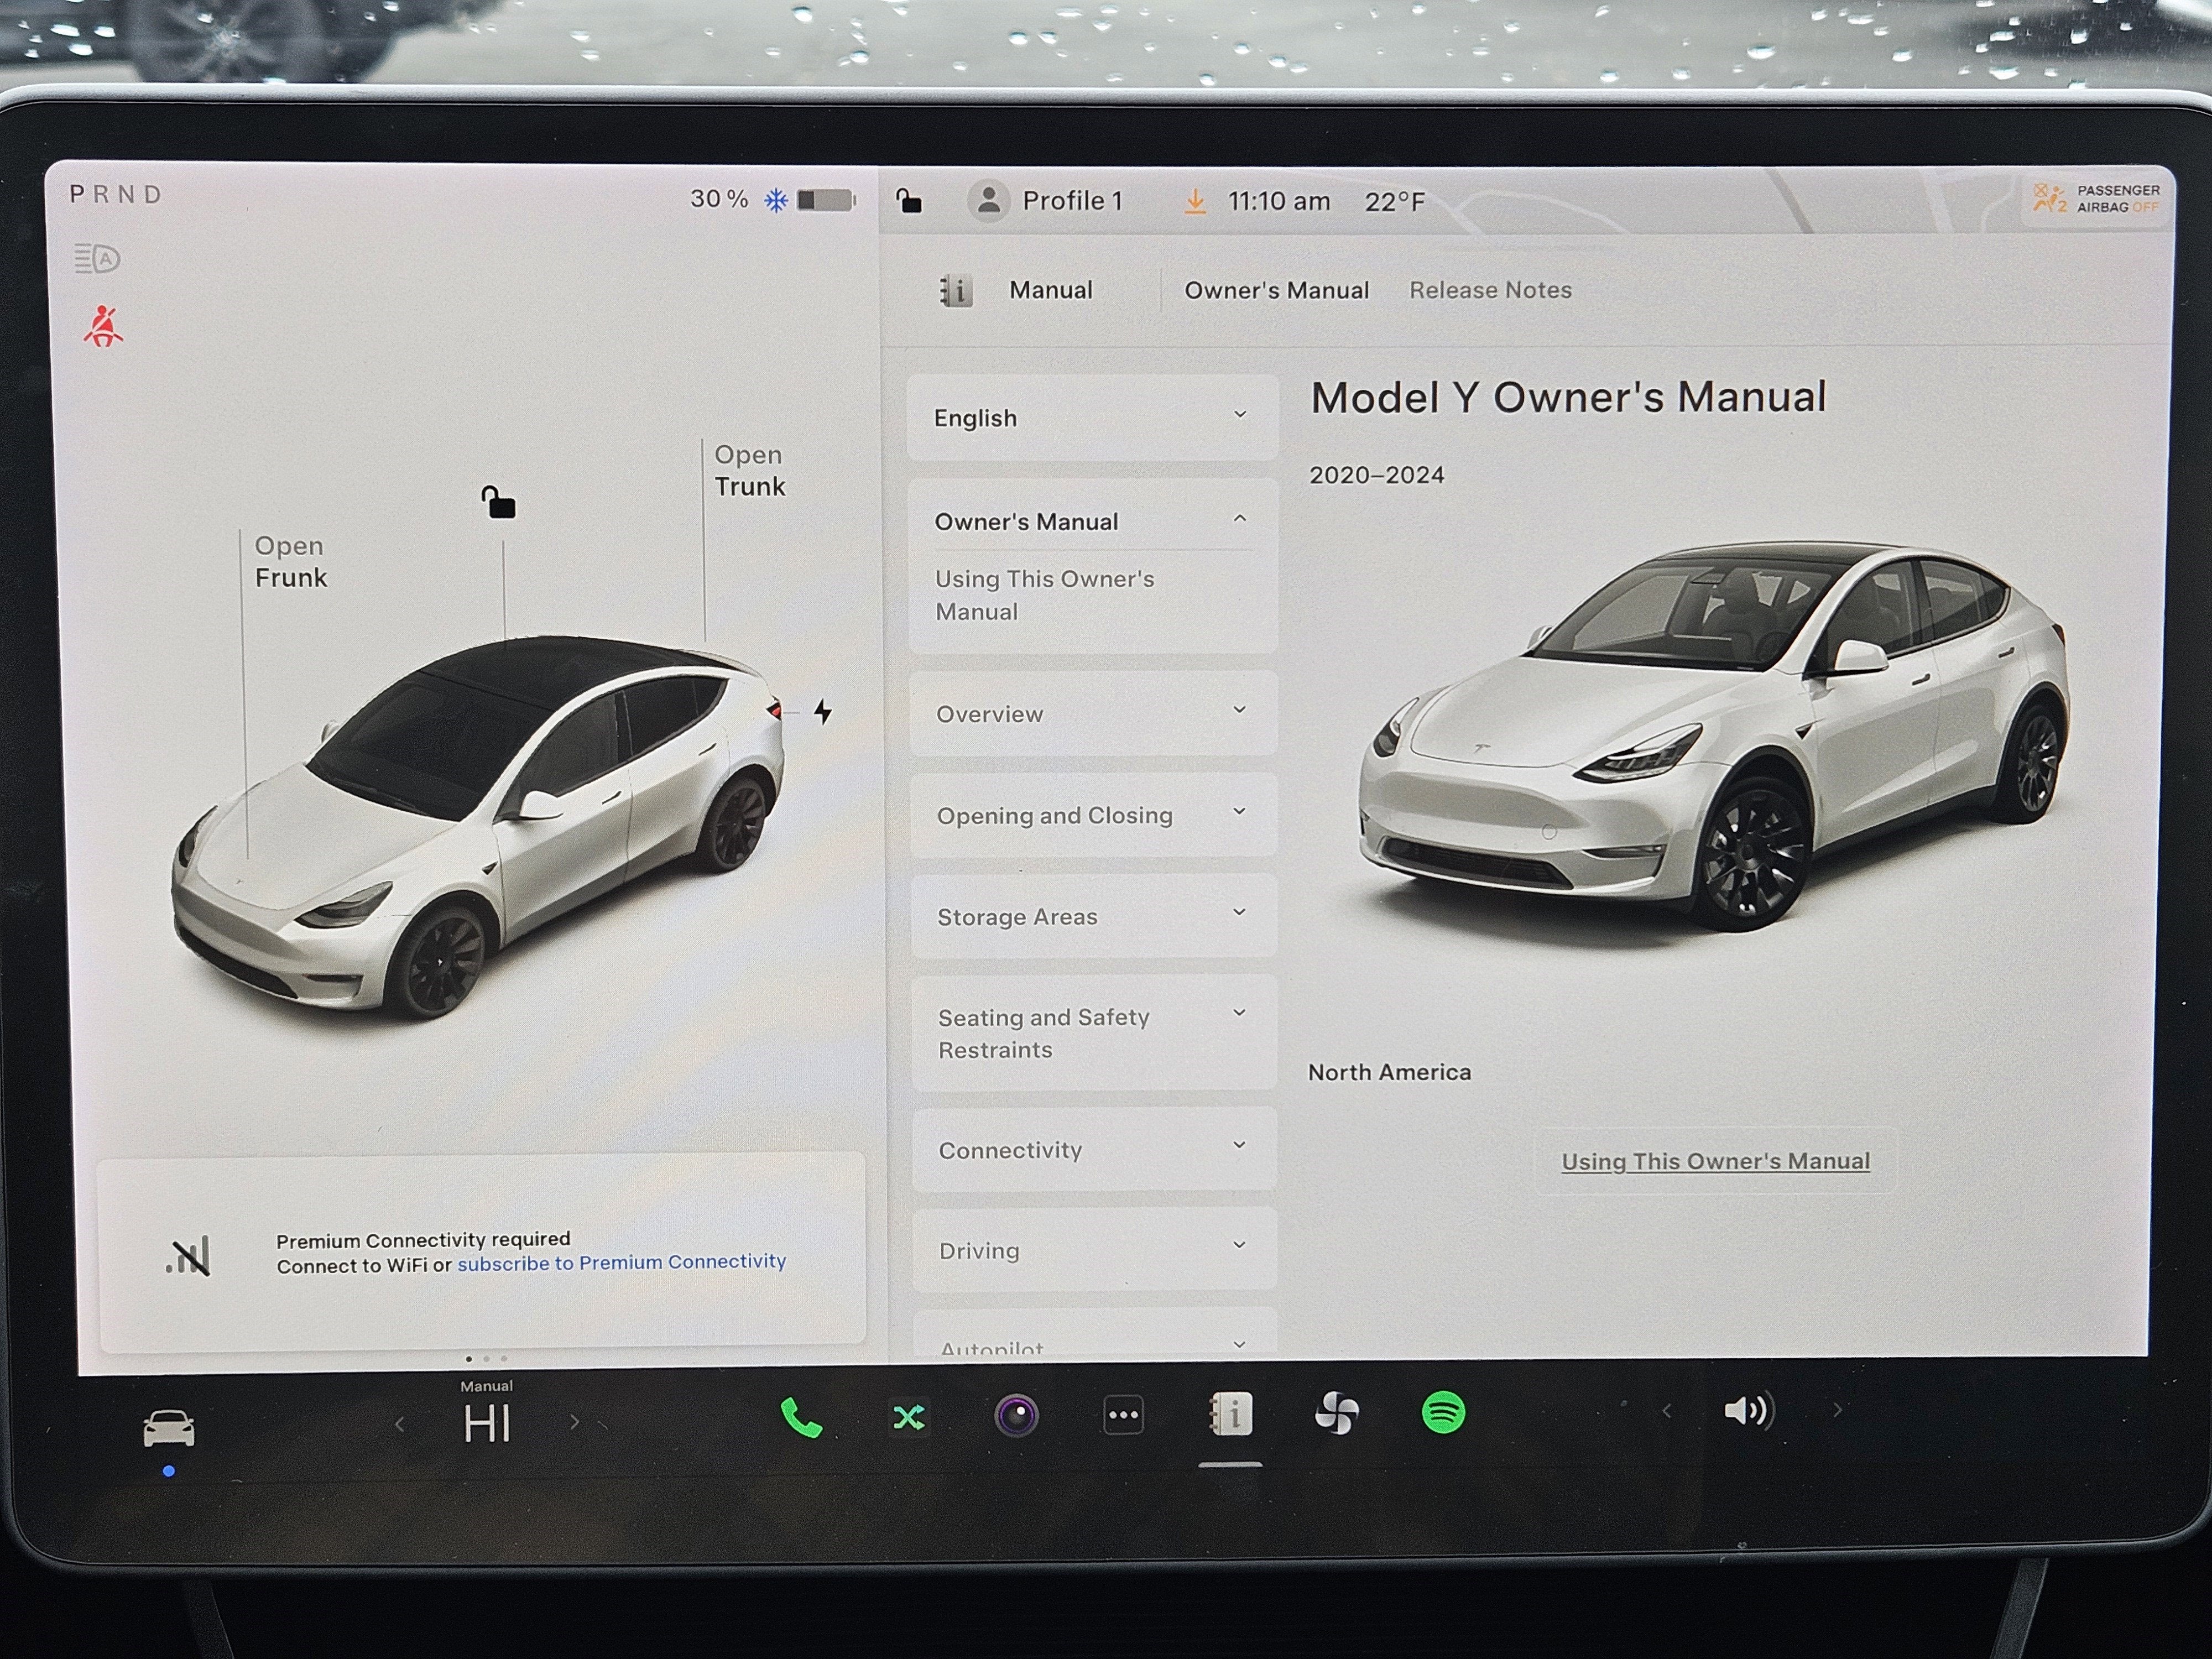Open the Spotify app

[x=1443, y=1414]
